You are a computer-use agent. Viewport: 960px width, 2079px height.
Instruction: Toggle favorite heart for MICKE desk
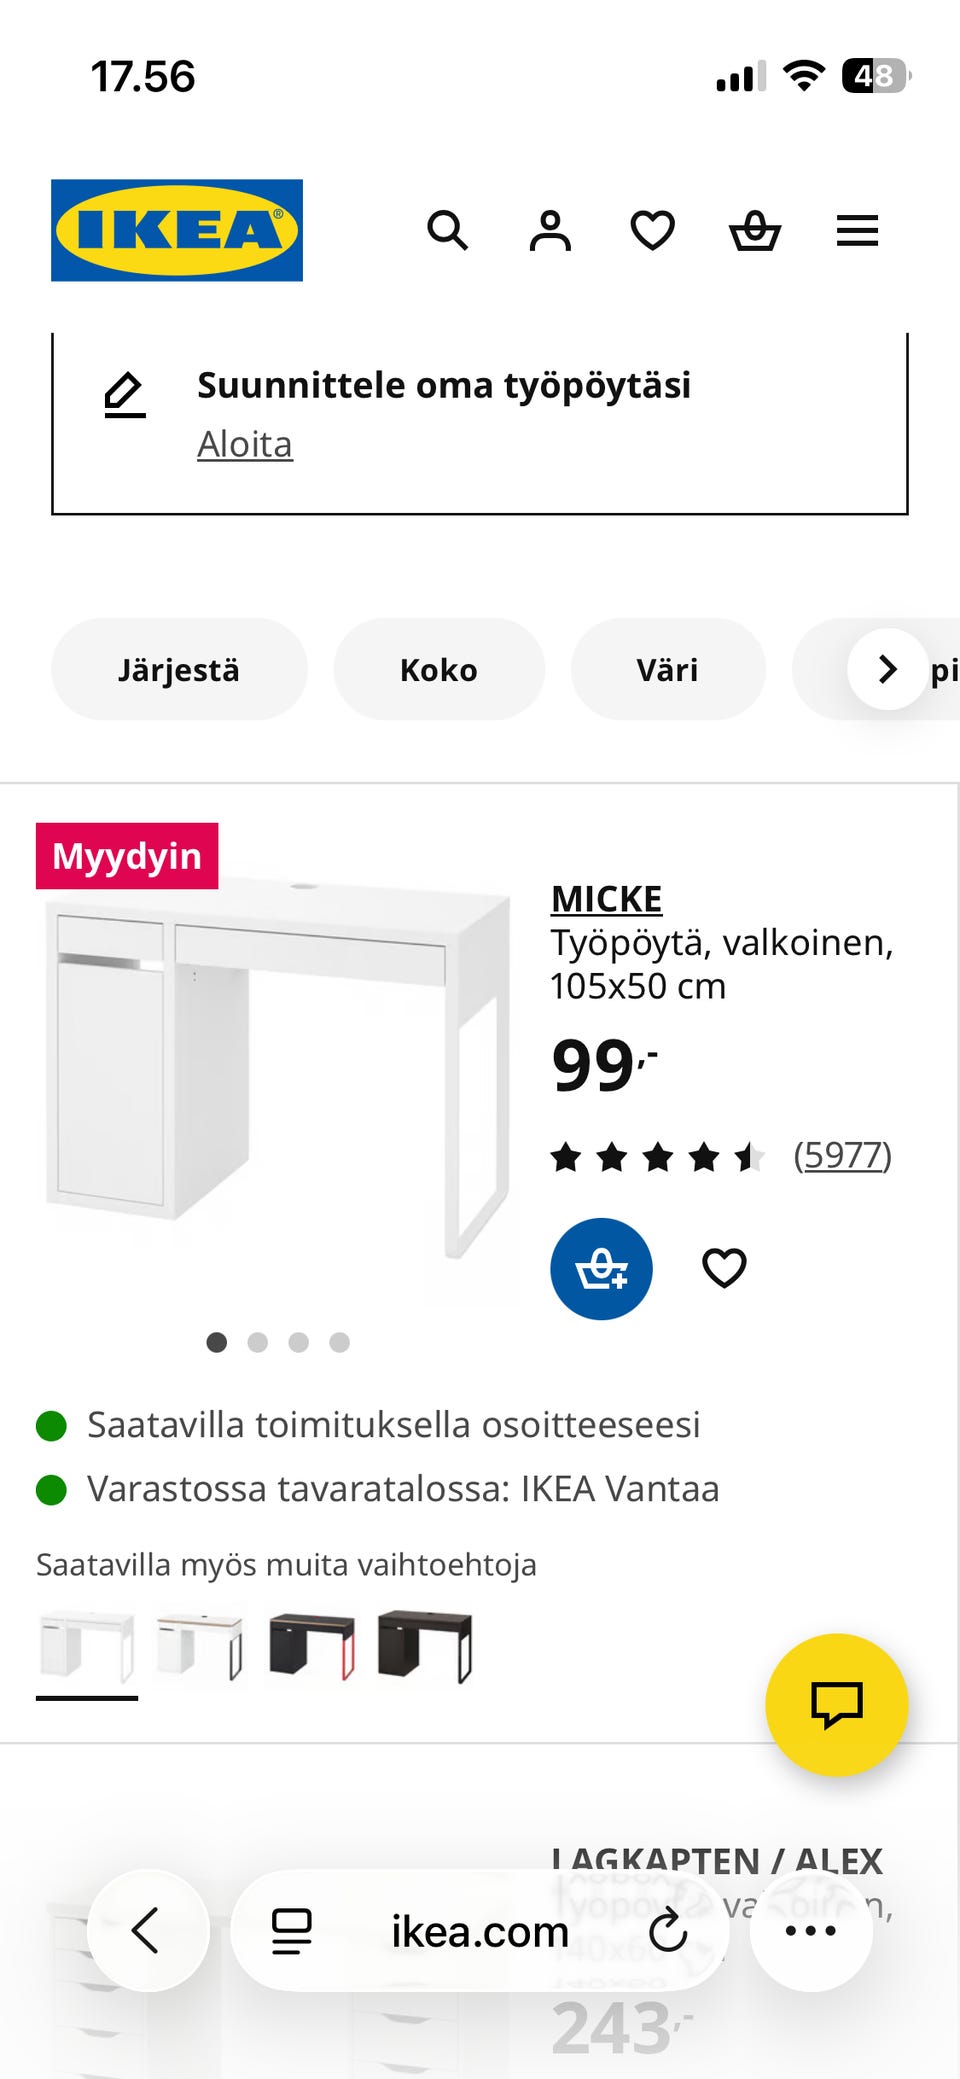pyautogui.click(x=724, y=1269)
